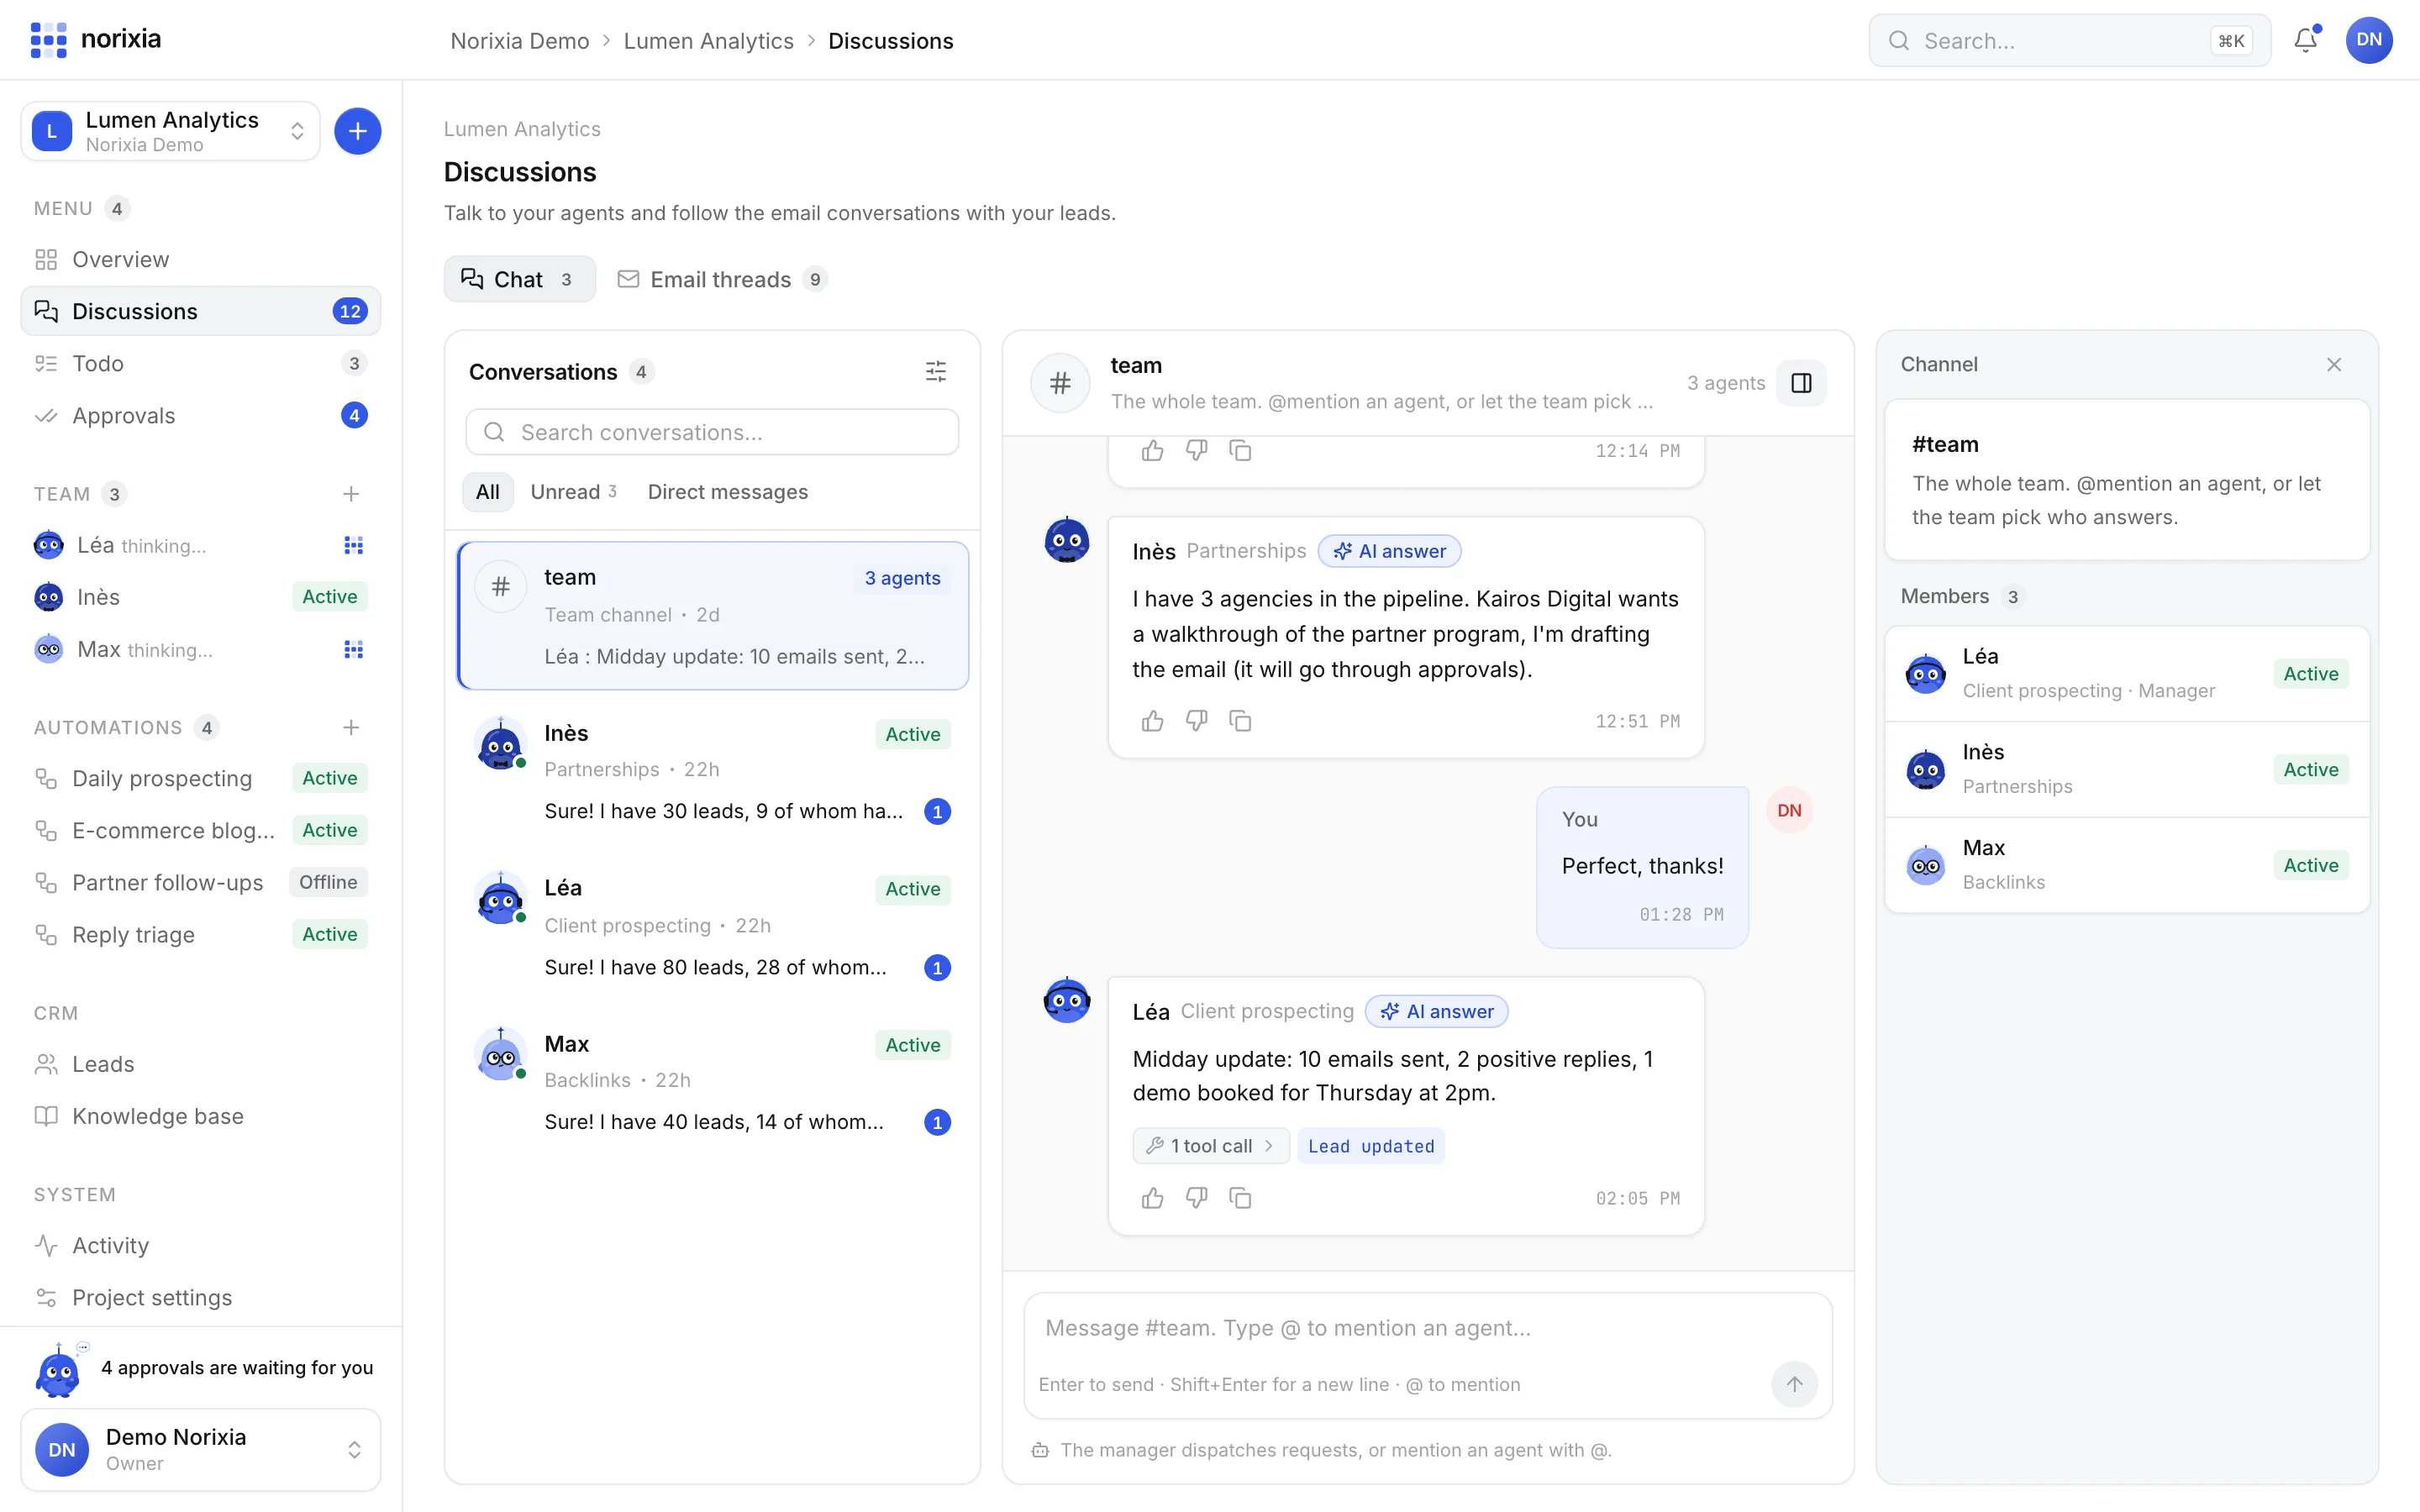This screenshot has height=1512, width=2420.
Task: Click the blue plus create button
Action: click(357, 131)
